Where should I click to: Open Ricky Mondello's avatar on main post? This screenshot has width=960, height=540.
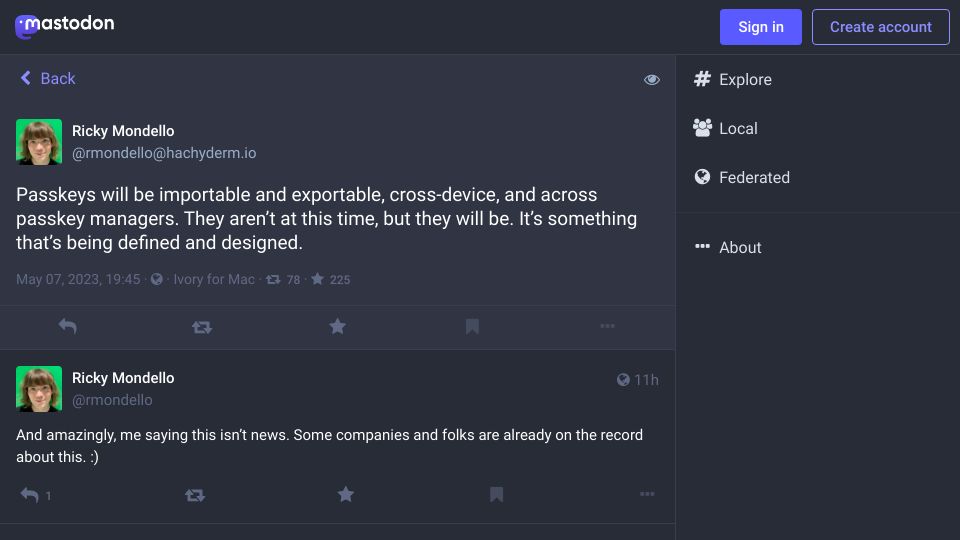coord(39,142)
